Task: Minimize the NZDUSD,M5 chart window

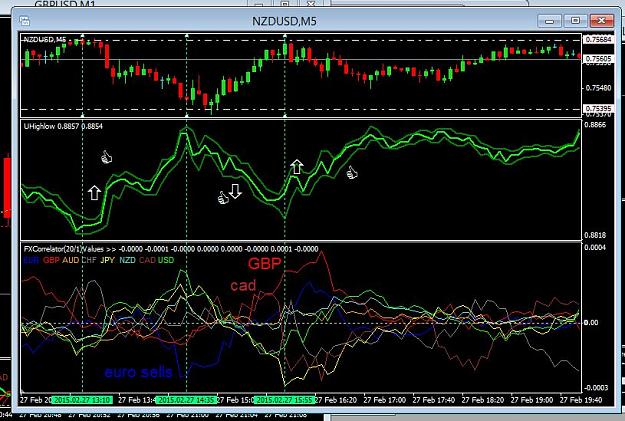Action: click(549, 21)
